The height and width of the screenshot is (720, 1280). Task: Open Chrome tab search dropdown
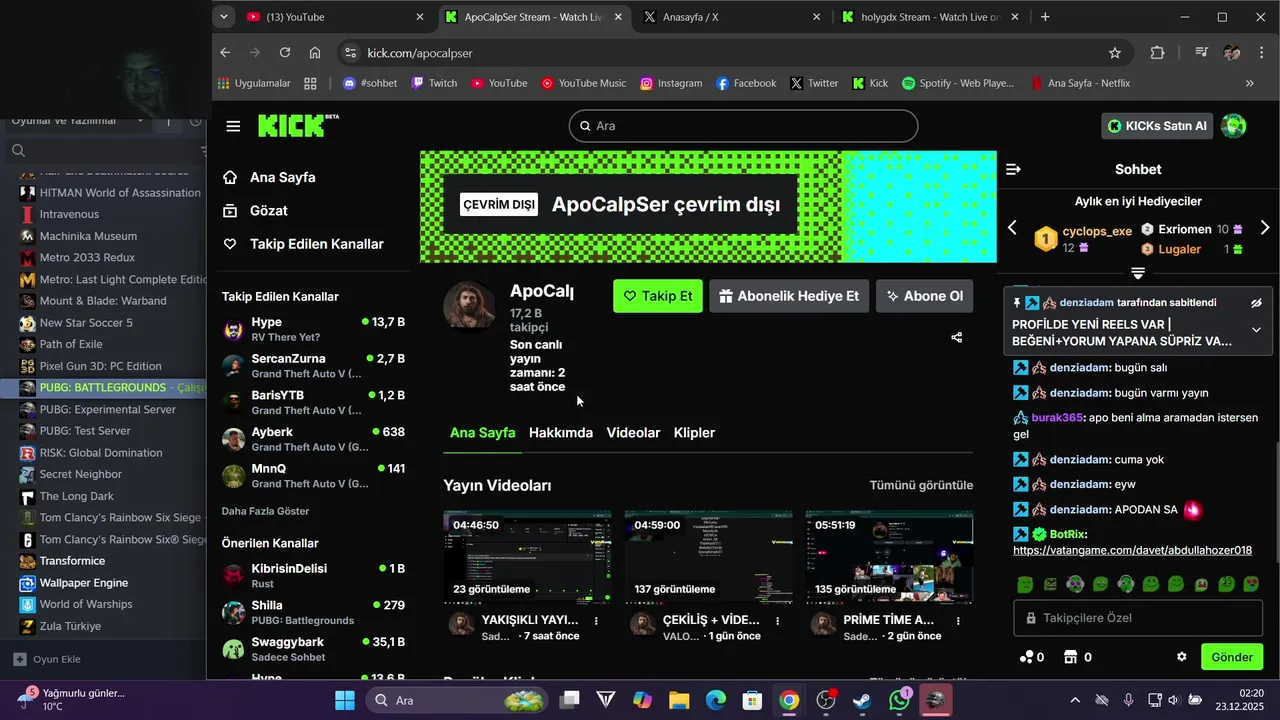point(224,17)
